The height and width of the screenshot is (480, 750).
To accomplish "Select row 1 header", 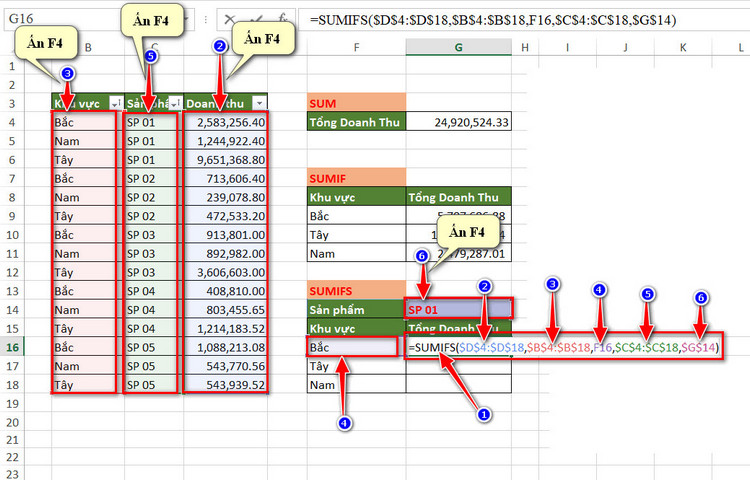I will (x=12, y=66).
